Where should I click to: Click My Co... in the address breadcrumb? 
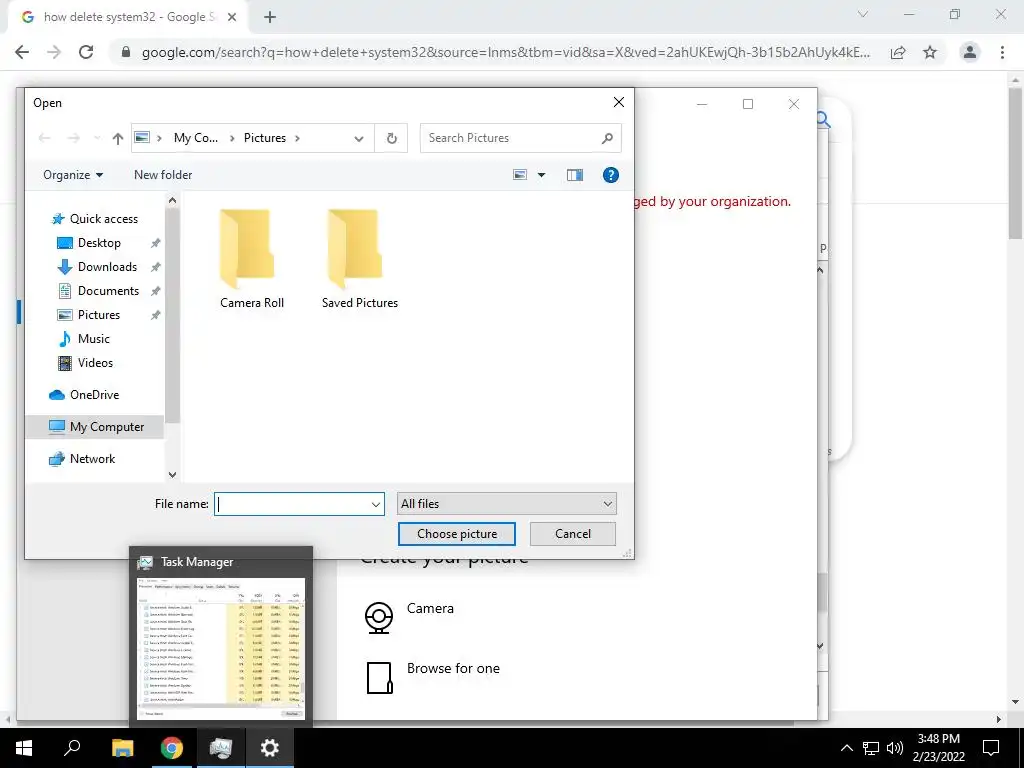point(195,138)
